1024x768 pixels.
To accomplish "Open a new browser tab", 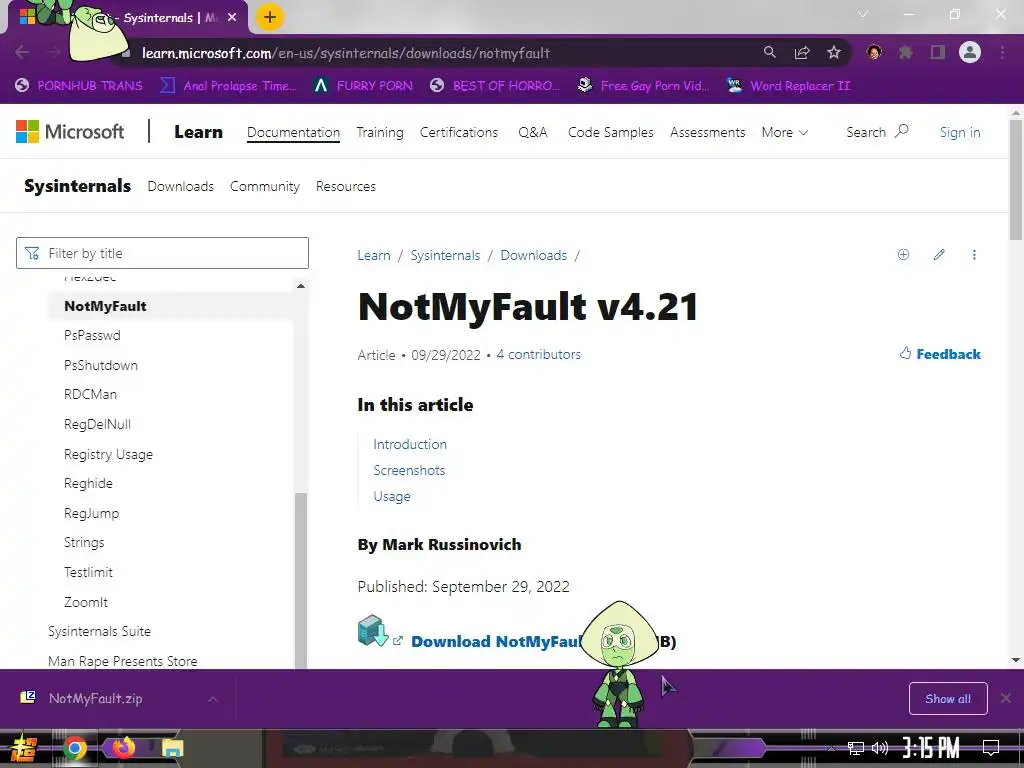I will (270, 18).
